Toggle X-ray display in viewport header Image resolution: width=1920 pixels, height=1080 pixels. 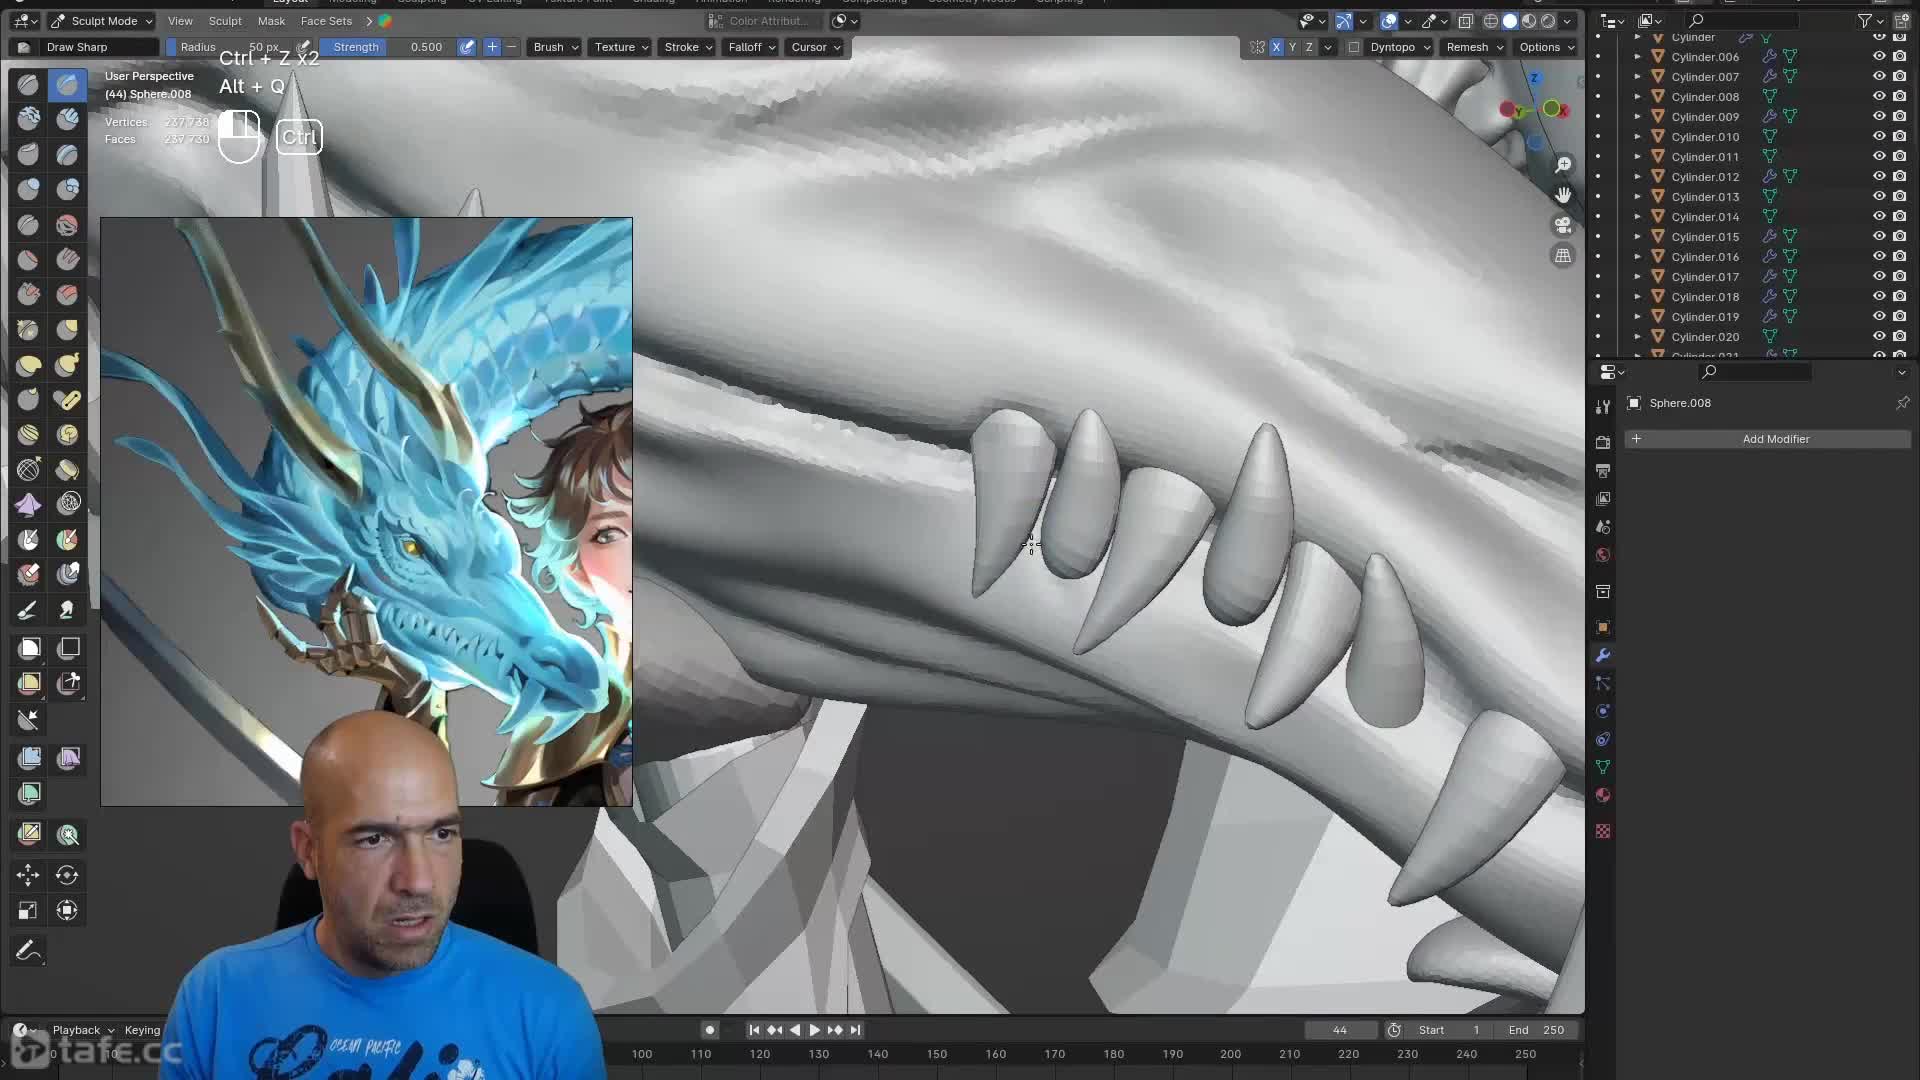tap(1466, 21)
